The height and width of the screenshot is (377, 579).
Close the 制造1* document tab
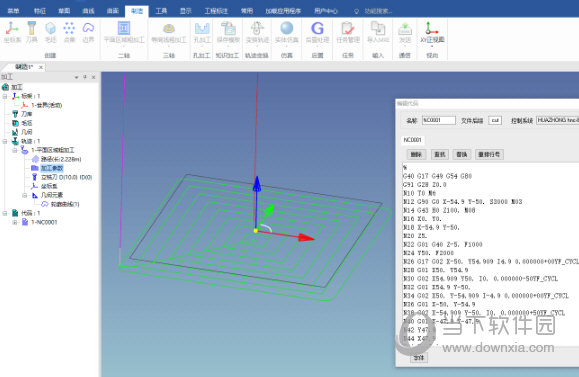[x=41, y=67]
